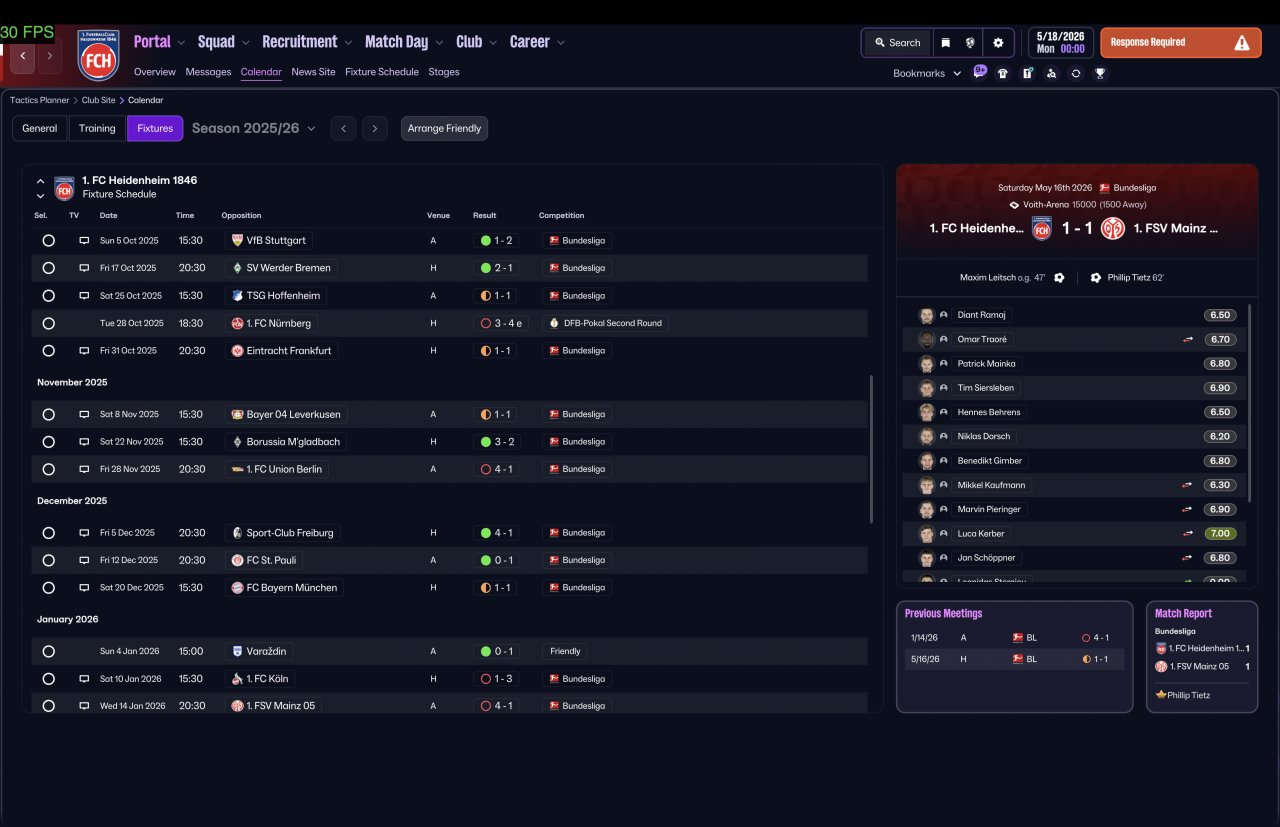Open the TV icon on the VfB Stuttgart row

tap(84, 241)
